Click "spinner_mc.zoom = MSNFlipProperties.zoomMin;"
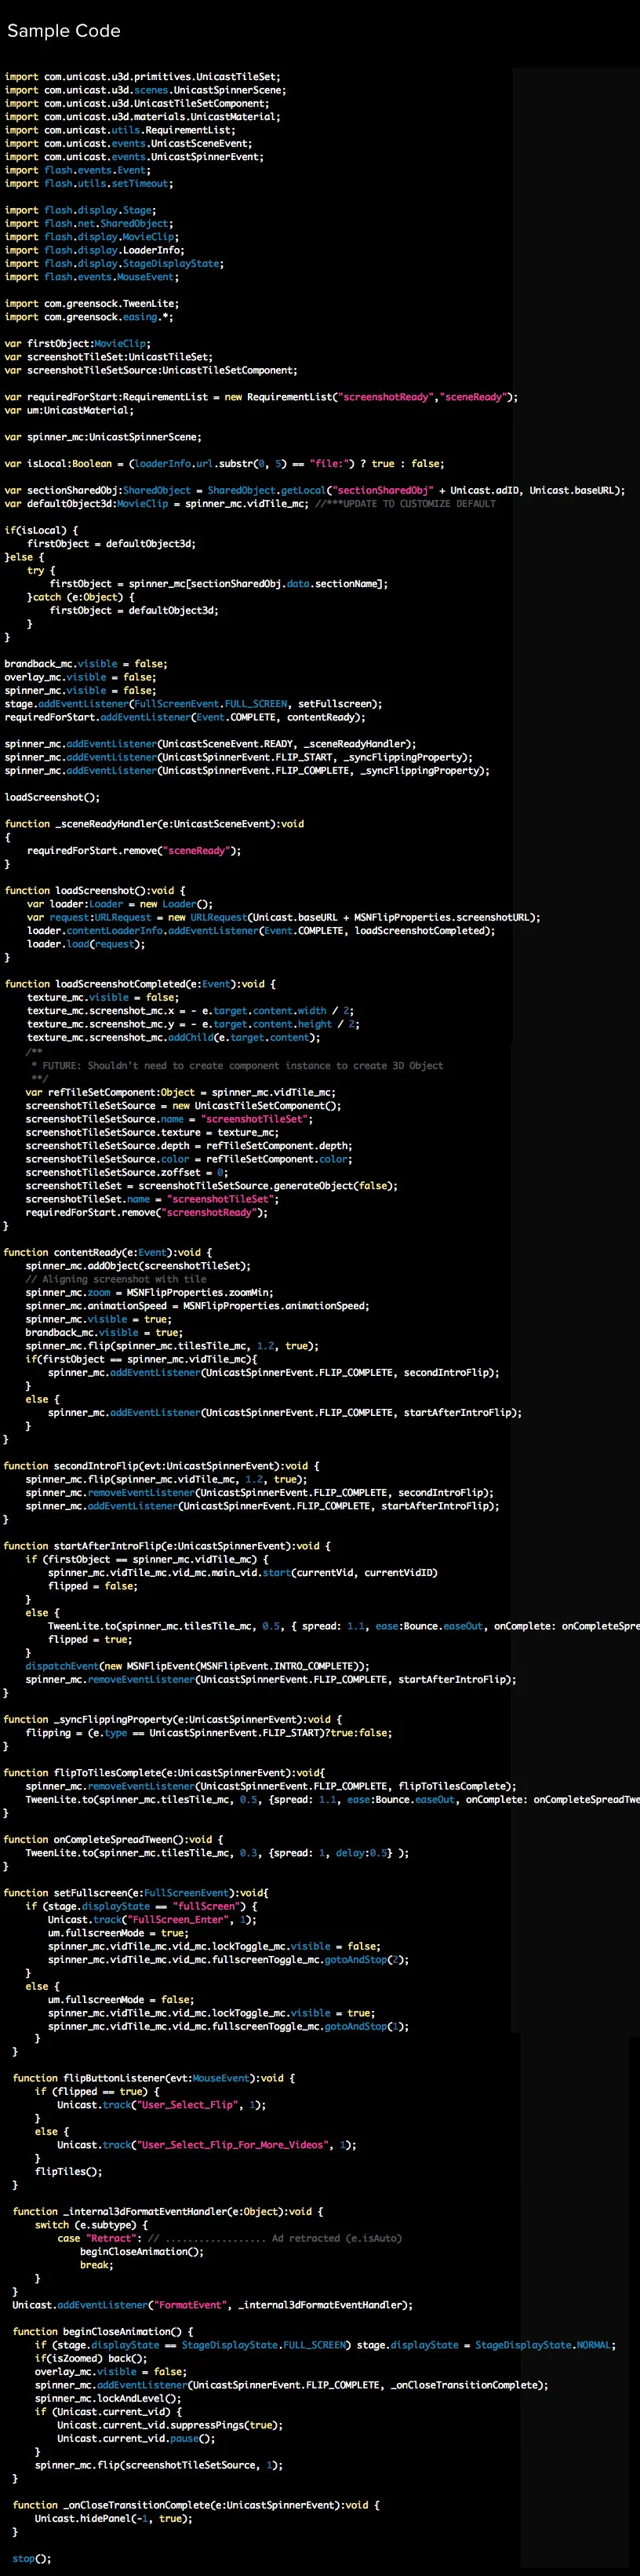The width and height of the screenshot is (640, 2576). 150,1293
